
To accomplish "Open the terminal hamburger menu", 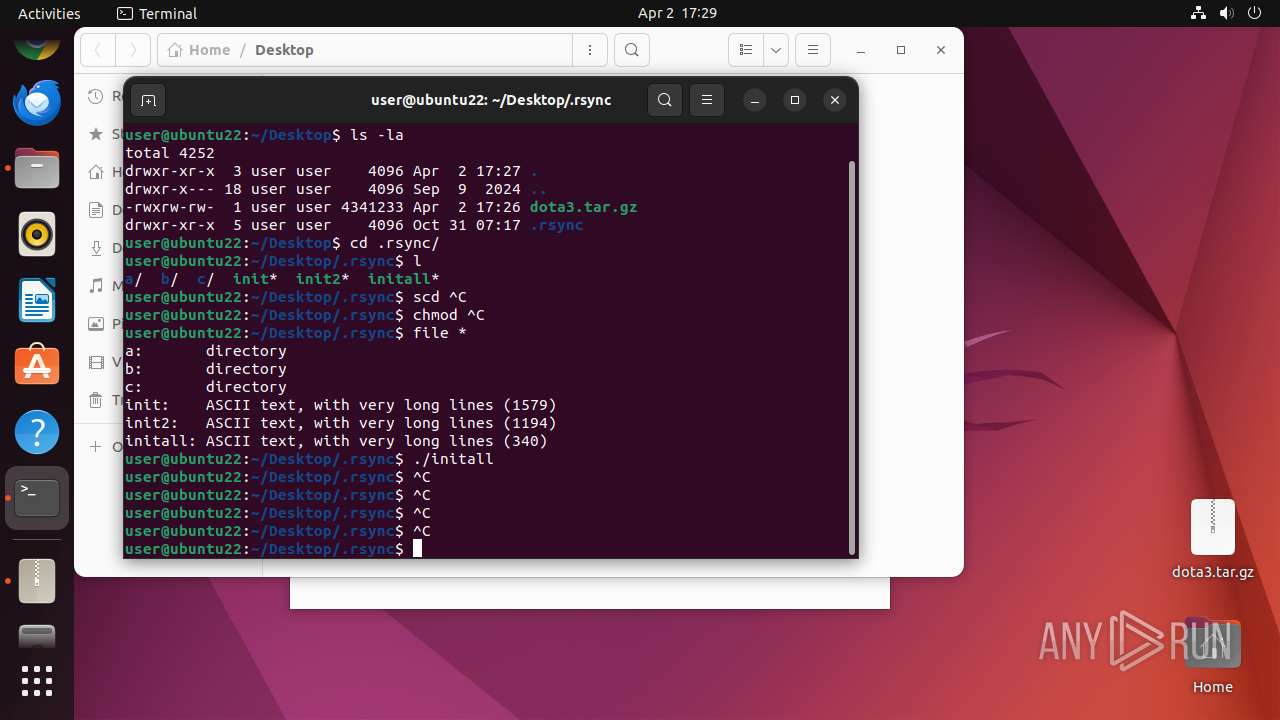I will coord(707,100).
